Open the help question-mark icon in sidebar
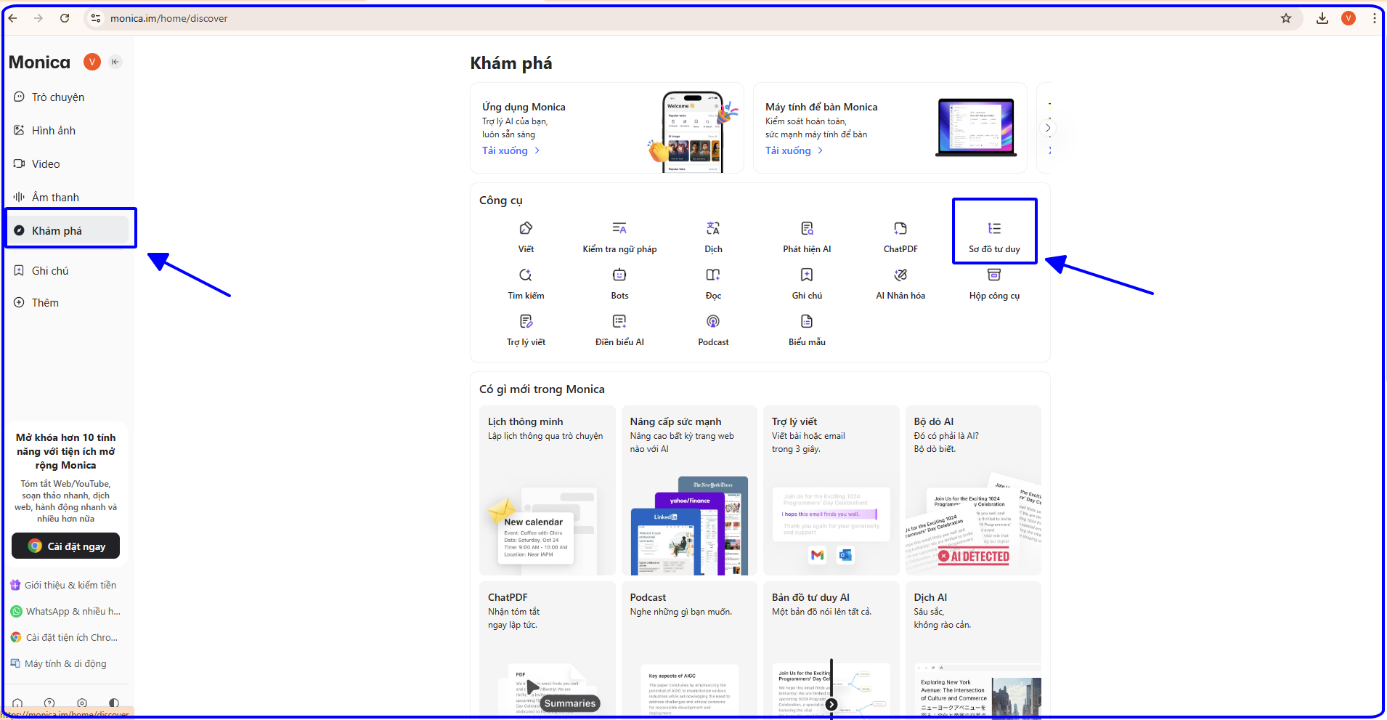This screenshot has height=720, width=1387. [x=50, y=704]
